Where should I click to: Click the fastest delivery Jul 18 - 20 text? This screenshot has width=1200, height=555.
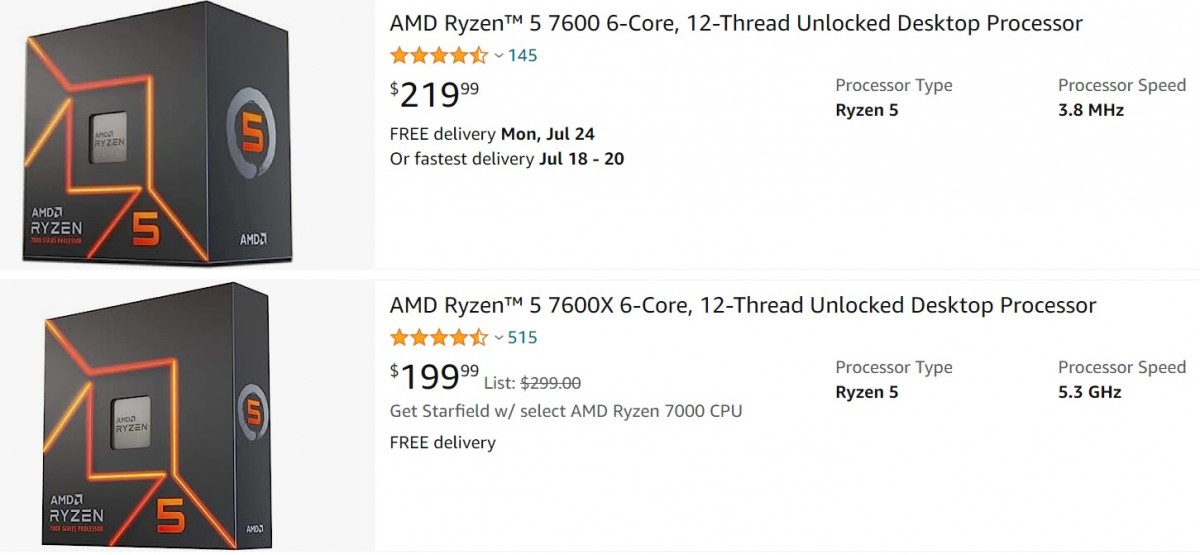click(x=506, y=158)
